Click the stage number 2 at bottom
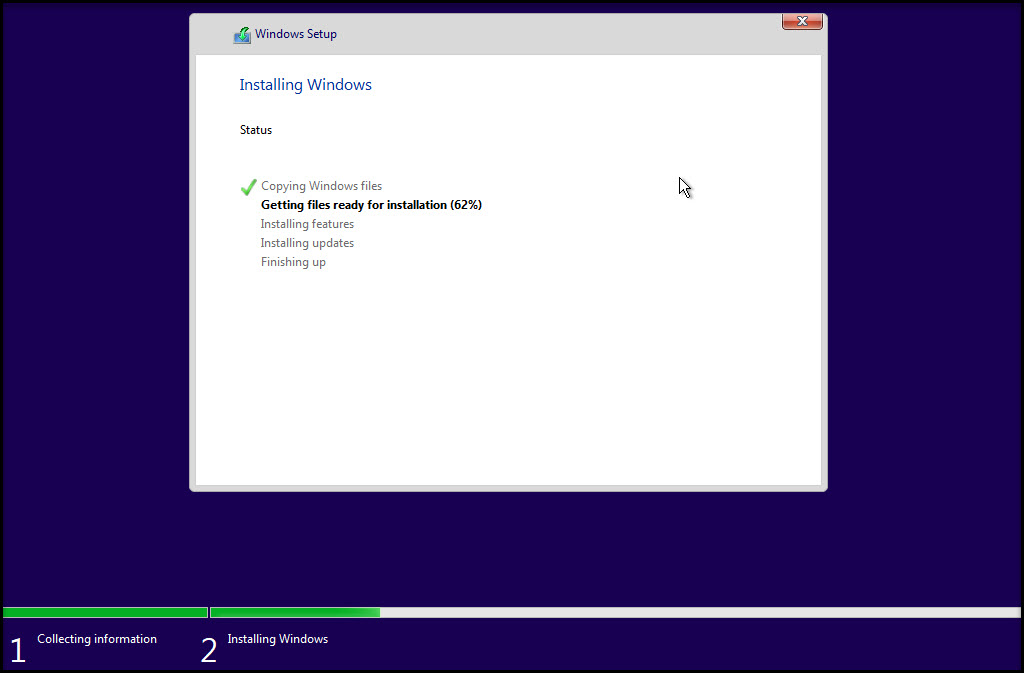Screen dimensions: 1024x673 [208, 651]
